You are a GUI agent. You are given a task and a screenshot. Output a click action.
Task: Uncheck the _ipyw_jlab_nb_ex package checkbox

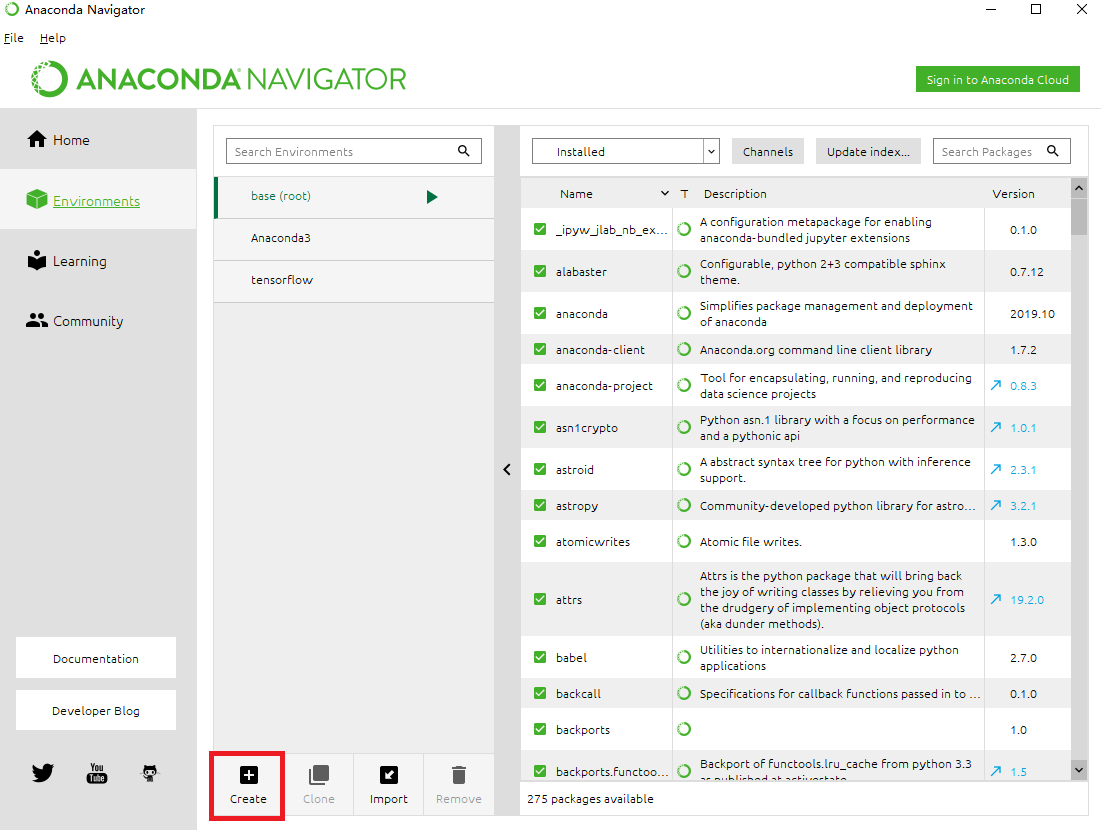[540, 229]
